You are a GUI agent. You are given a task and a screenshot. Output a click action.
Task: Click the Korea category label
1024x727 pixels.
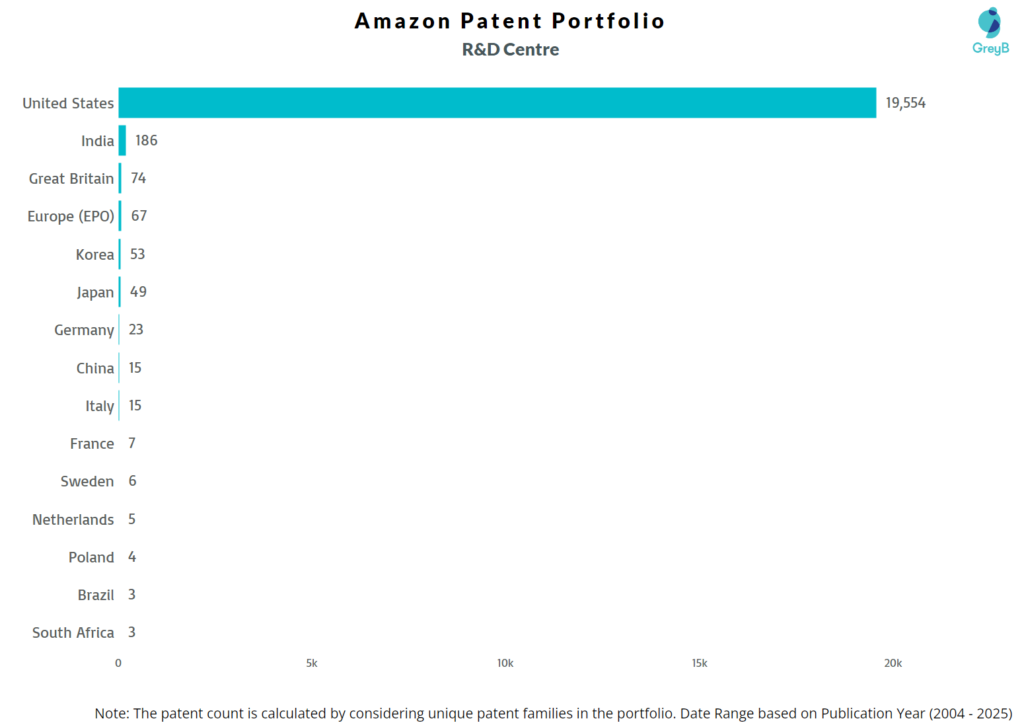coord(95,255)
